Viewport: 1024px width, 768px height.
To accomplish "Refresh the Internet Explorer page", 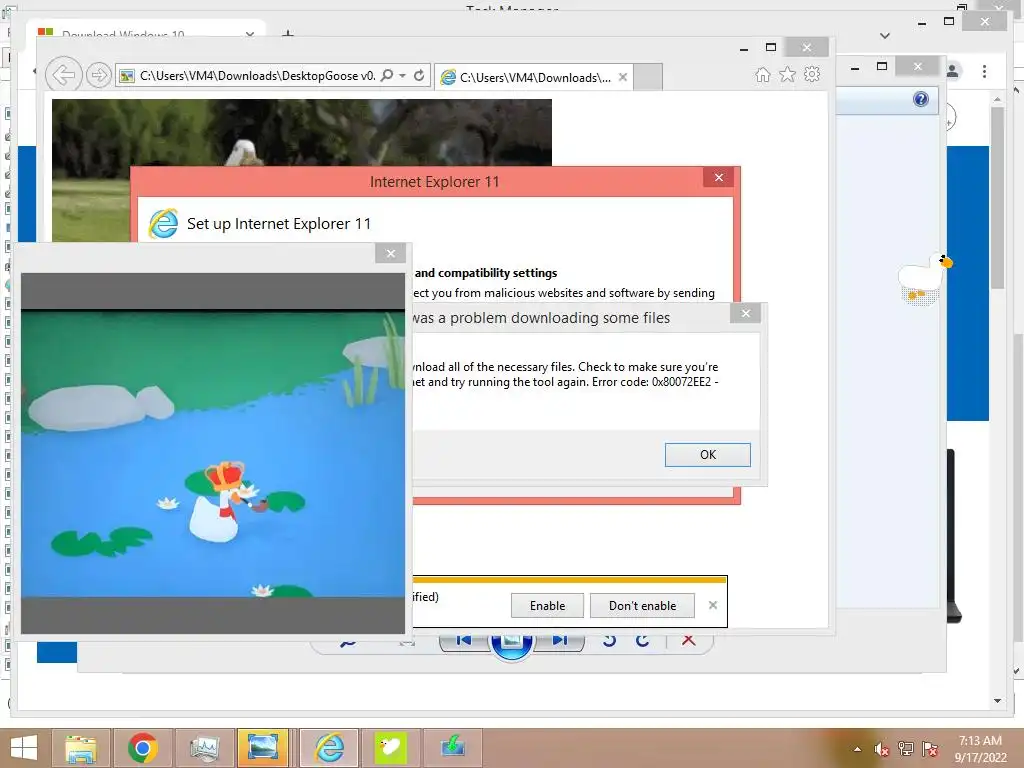I will tap(419, 75).
